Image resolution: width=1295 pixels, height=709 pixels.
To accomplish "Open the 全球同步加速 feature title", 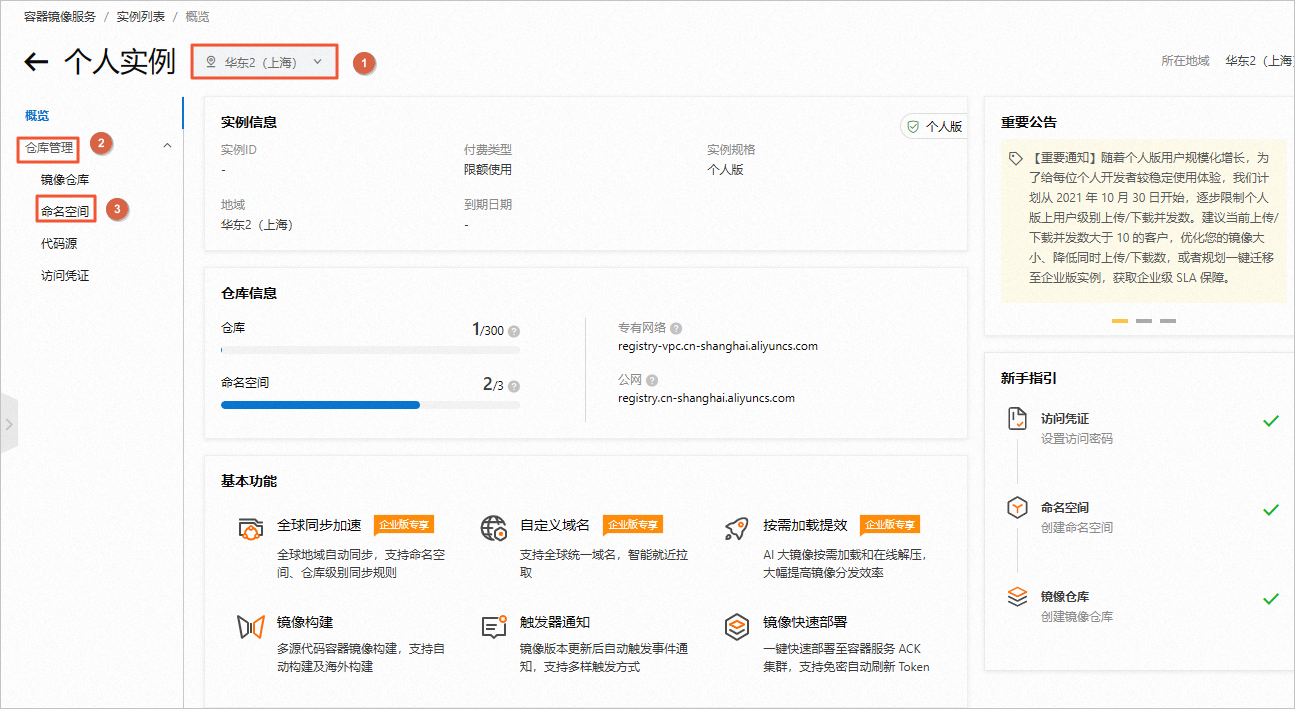I will pos(319,525).
